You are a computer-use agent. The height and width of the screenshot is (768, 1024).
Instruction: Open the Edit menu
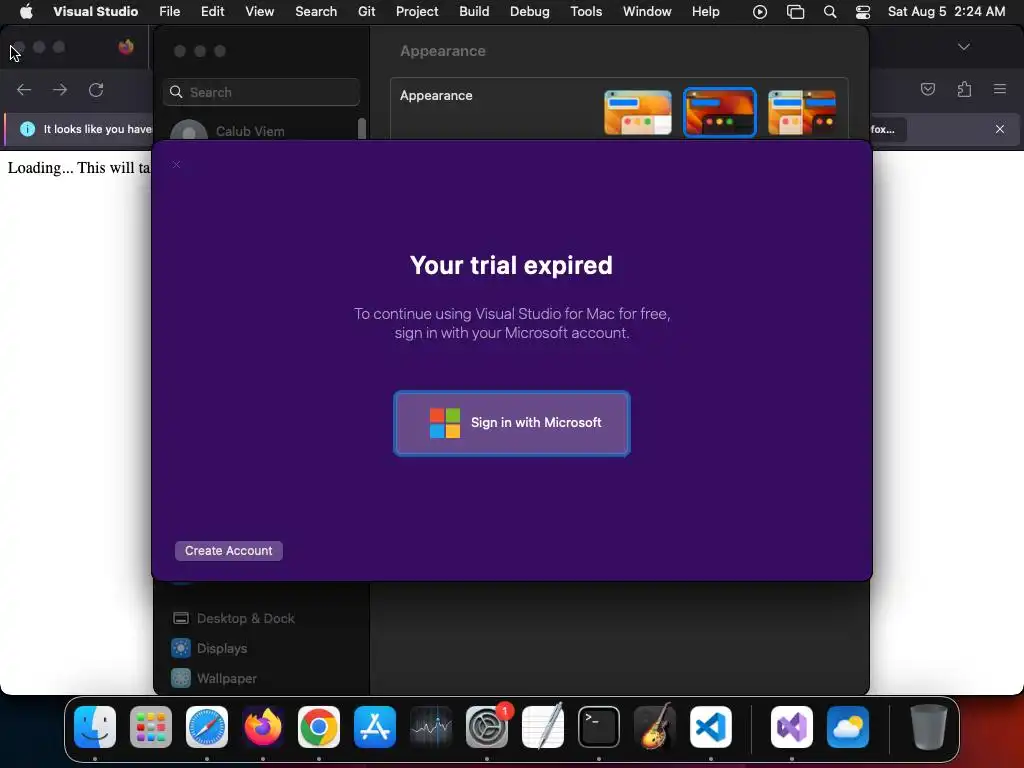point(212,11)
